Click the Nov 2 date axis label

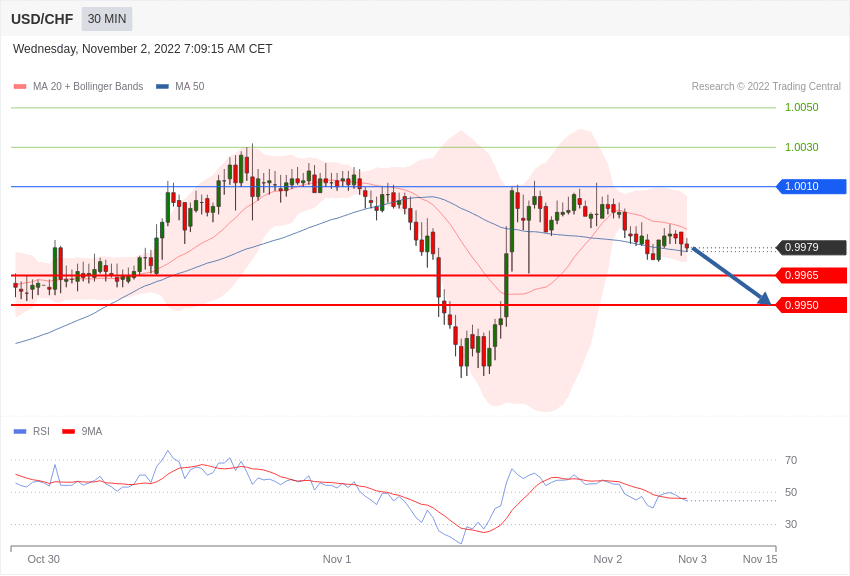click(608, 559)
